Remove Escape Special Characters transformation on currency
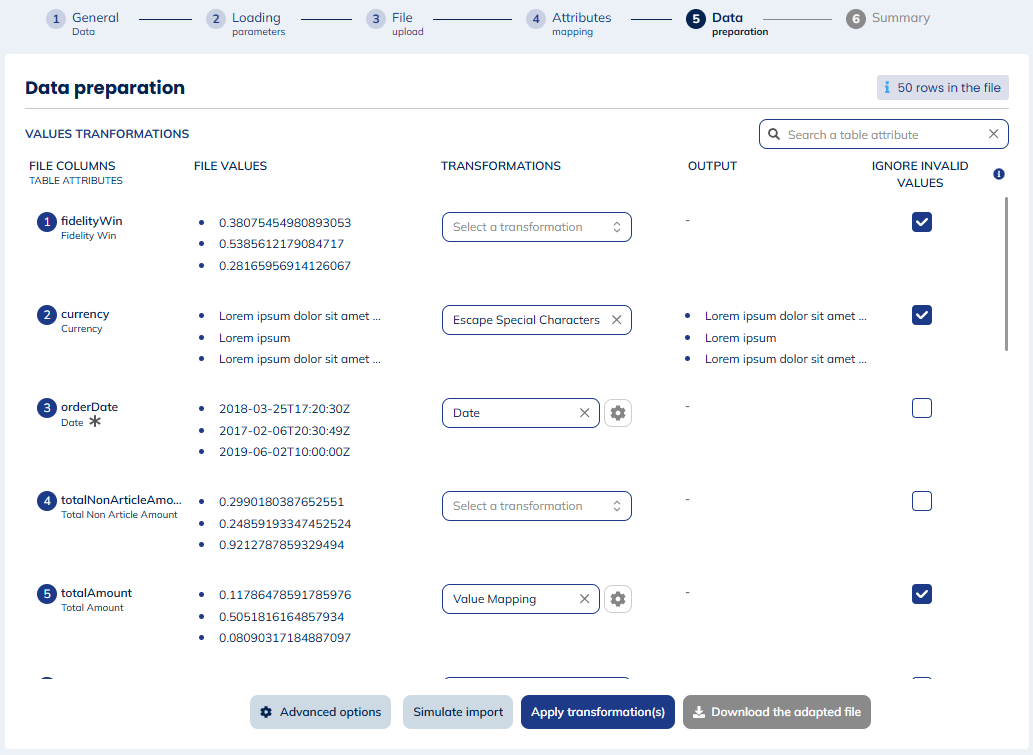 click(x=616, y=320)
